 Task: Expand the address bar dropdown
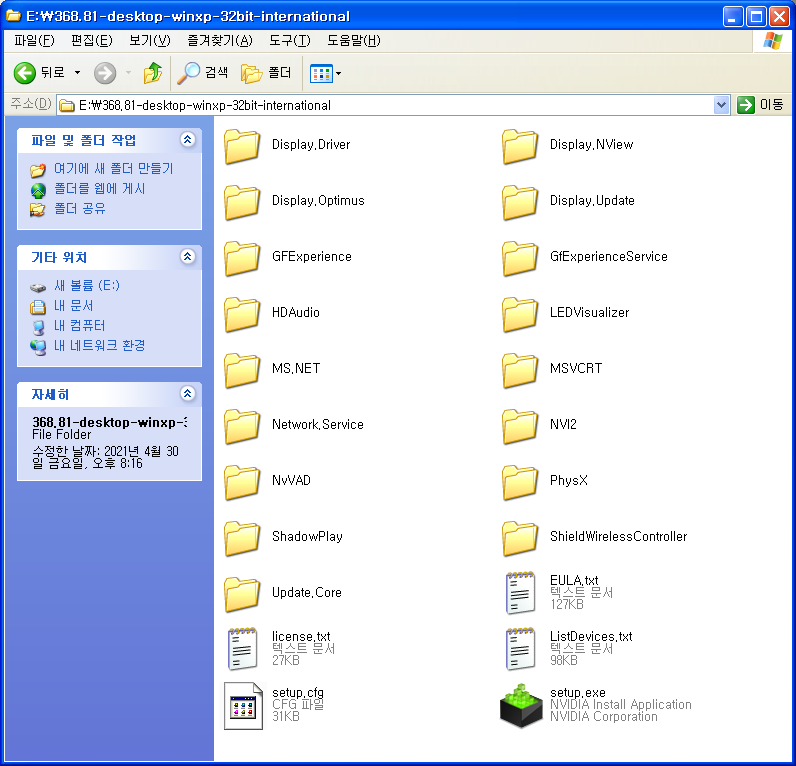[721, 105]
